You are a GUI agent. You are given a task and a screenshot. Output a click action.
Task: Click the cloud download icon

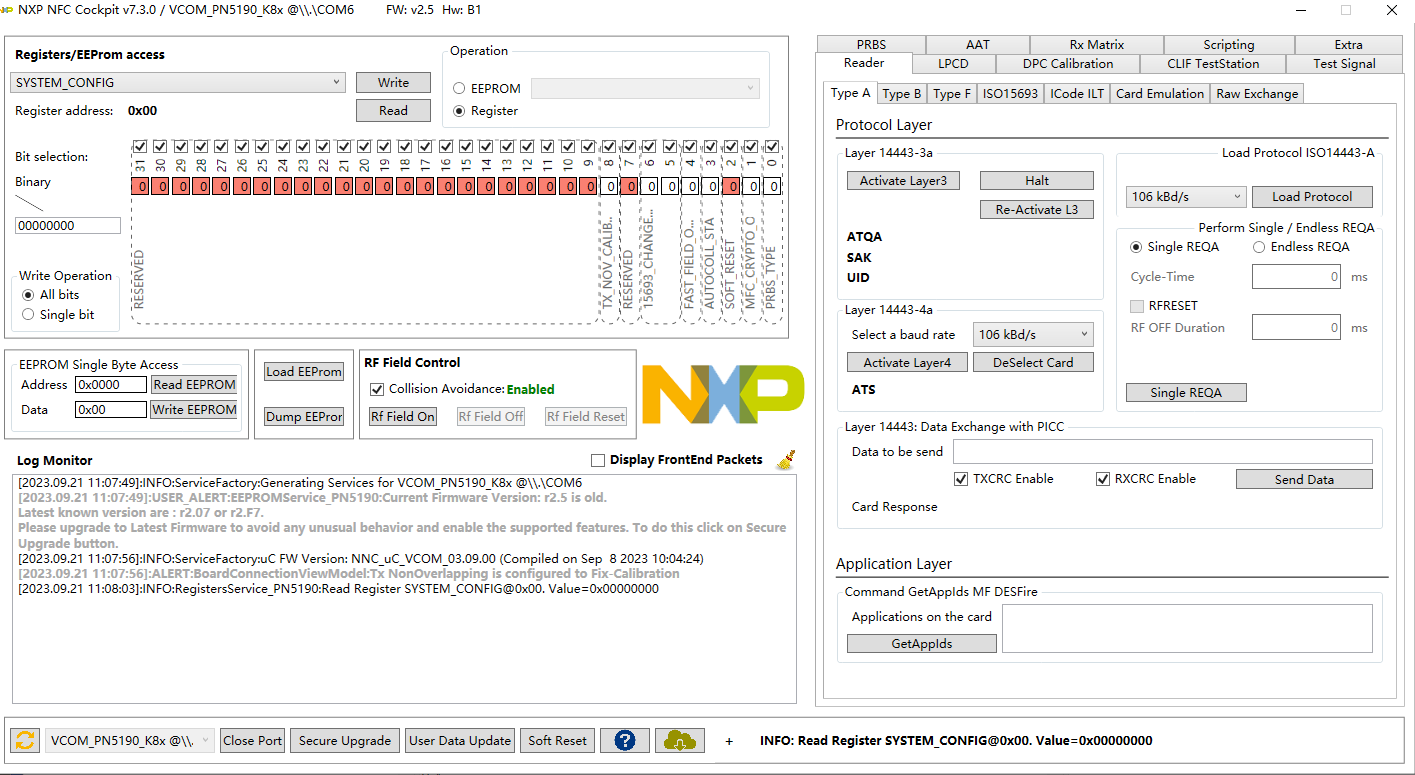[x=680, y=740]
